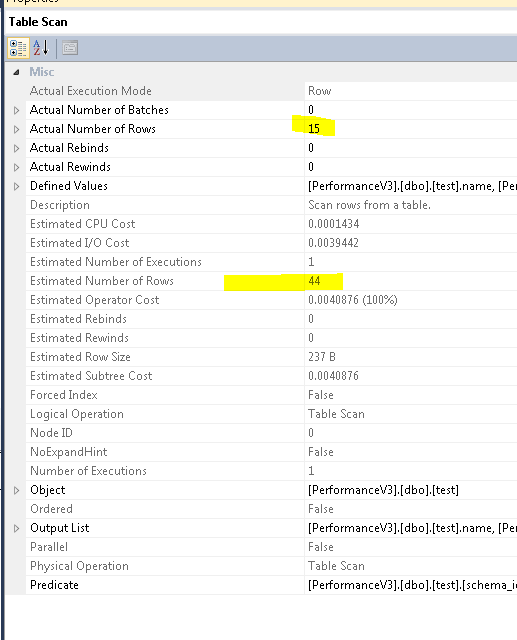Collapse the Misc category
The image size is (517, 640).
[16, 72]
